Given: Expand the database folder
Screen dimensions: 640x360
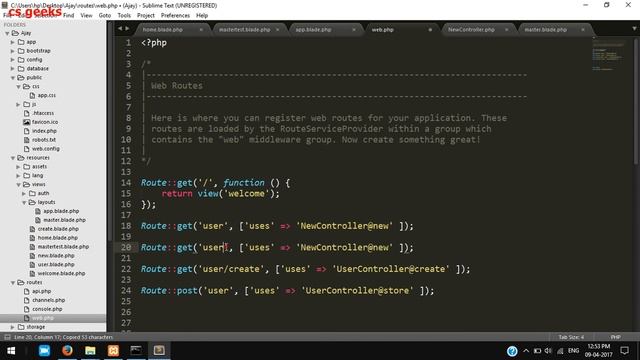Looking at the screenshot, I should pos(13,69).
